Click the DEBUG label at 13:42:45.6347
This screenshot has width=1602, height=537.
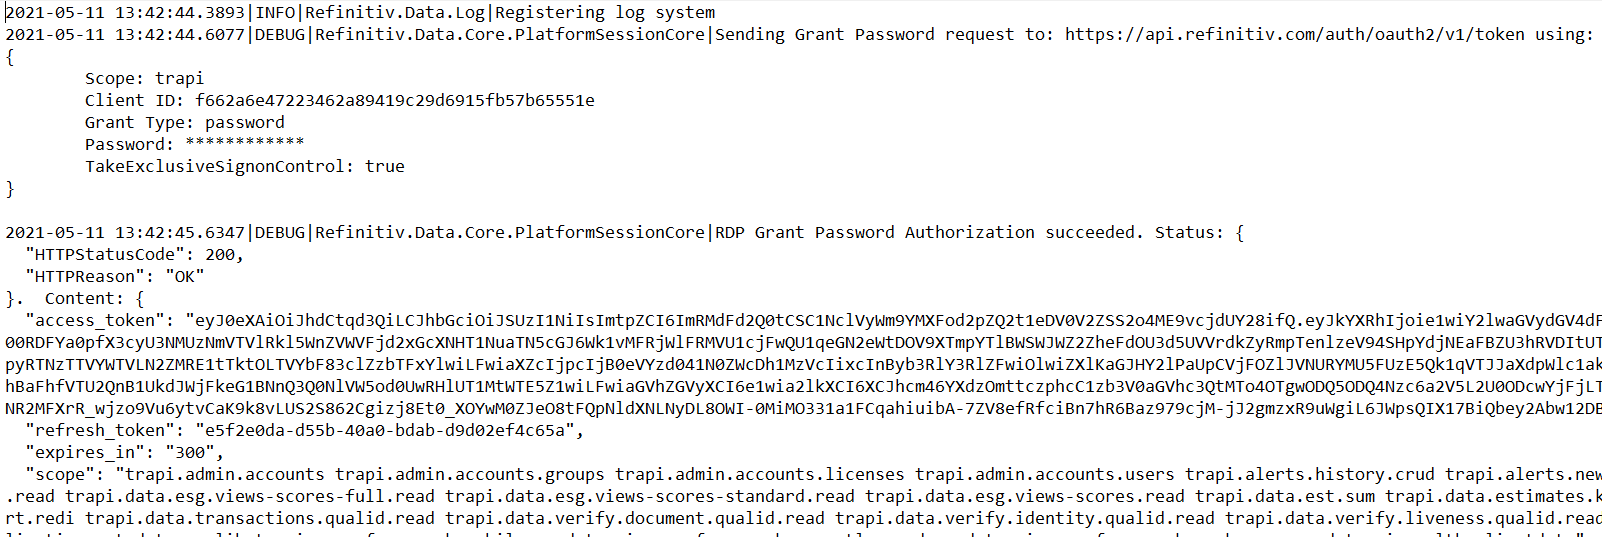(x=279, y=232)
